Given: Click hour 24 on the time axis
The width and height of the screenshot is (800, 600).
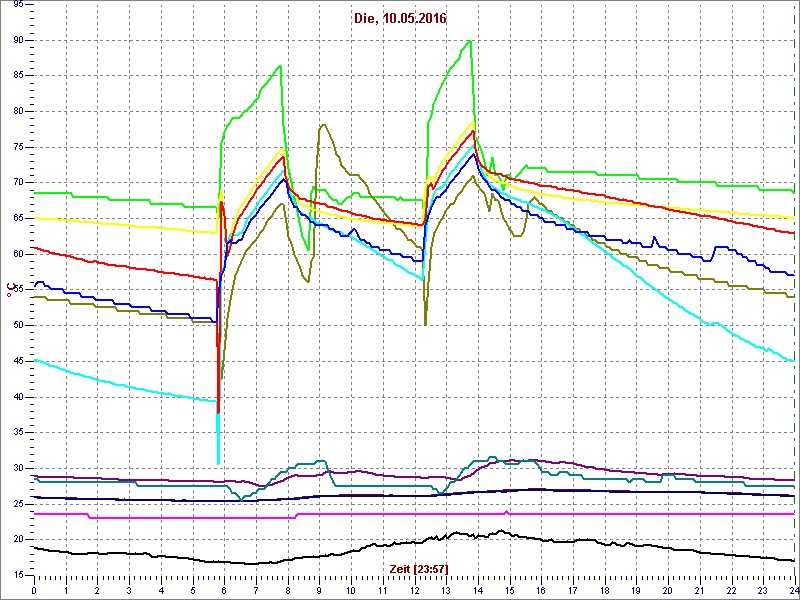Looking at the screenshot, I should (793, 590).
